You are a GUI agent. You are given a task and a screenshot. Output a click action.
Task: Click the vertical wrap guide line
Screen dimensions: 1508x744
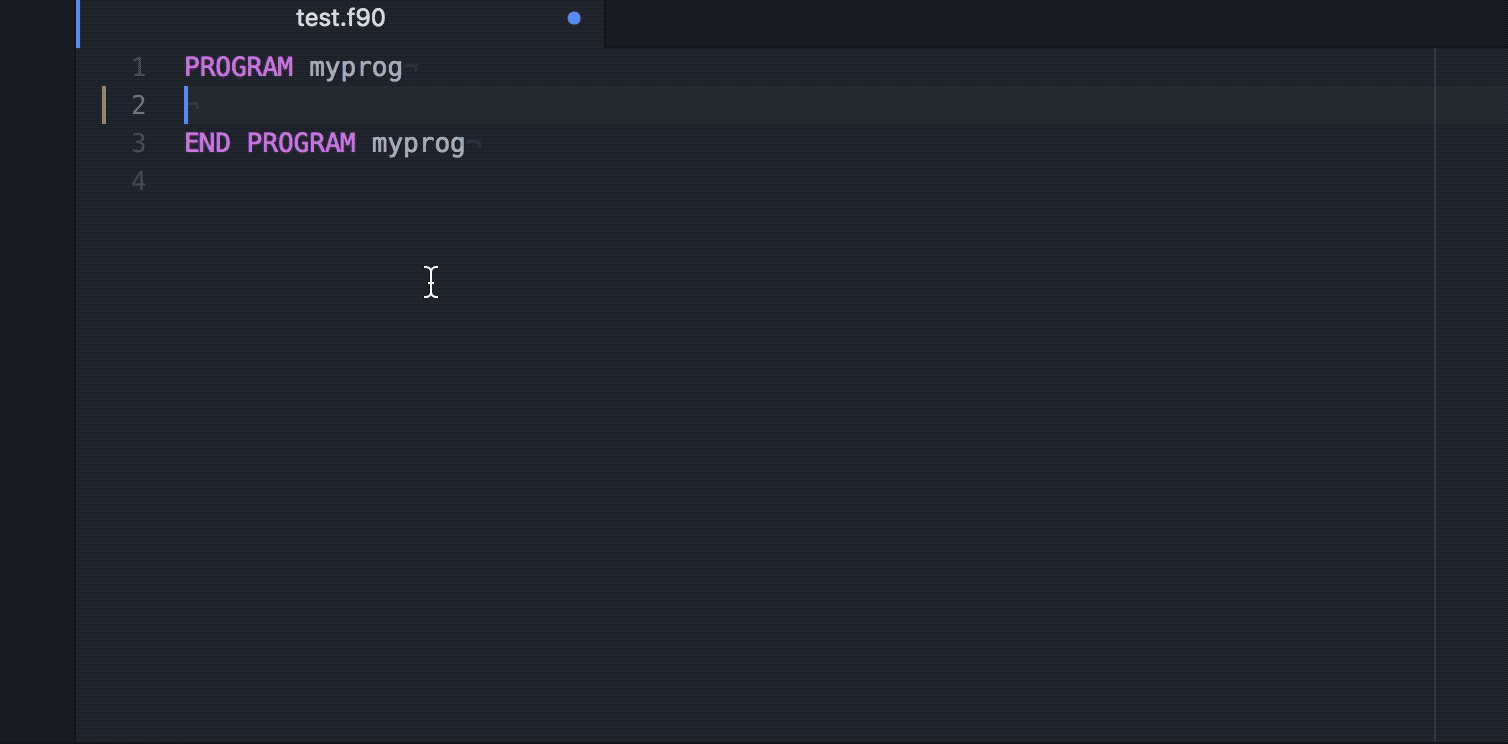pyautogui.click(x=1435, y=400)
